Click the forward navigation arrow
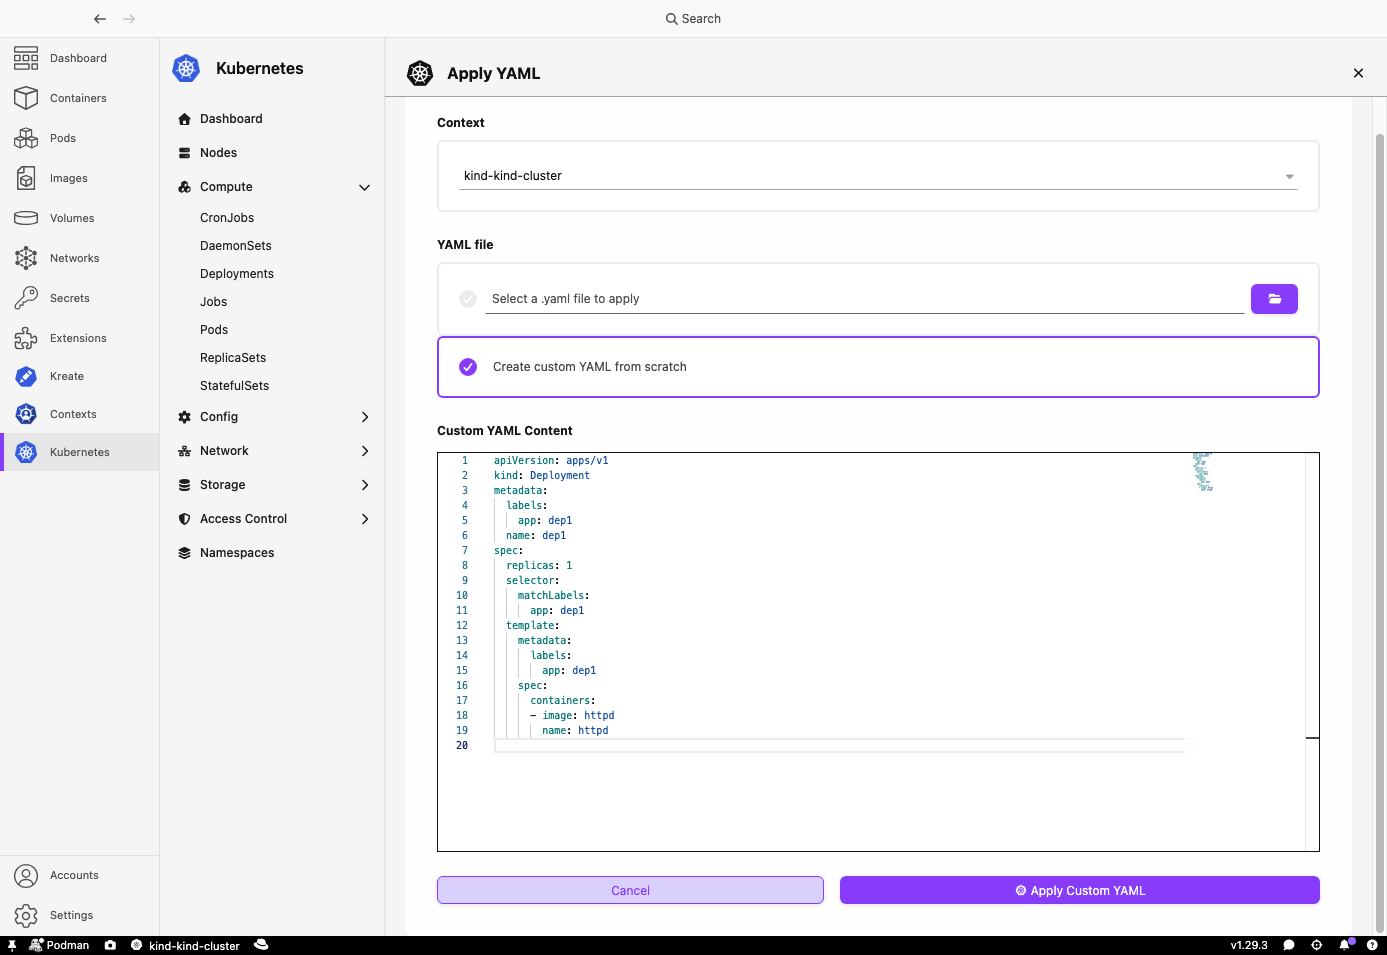This screenshot has width=1387, height=955. click(129, 19)
